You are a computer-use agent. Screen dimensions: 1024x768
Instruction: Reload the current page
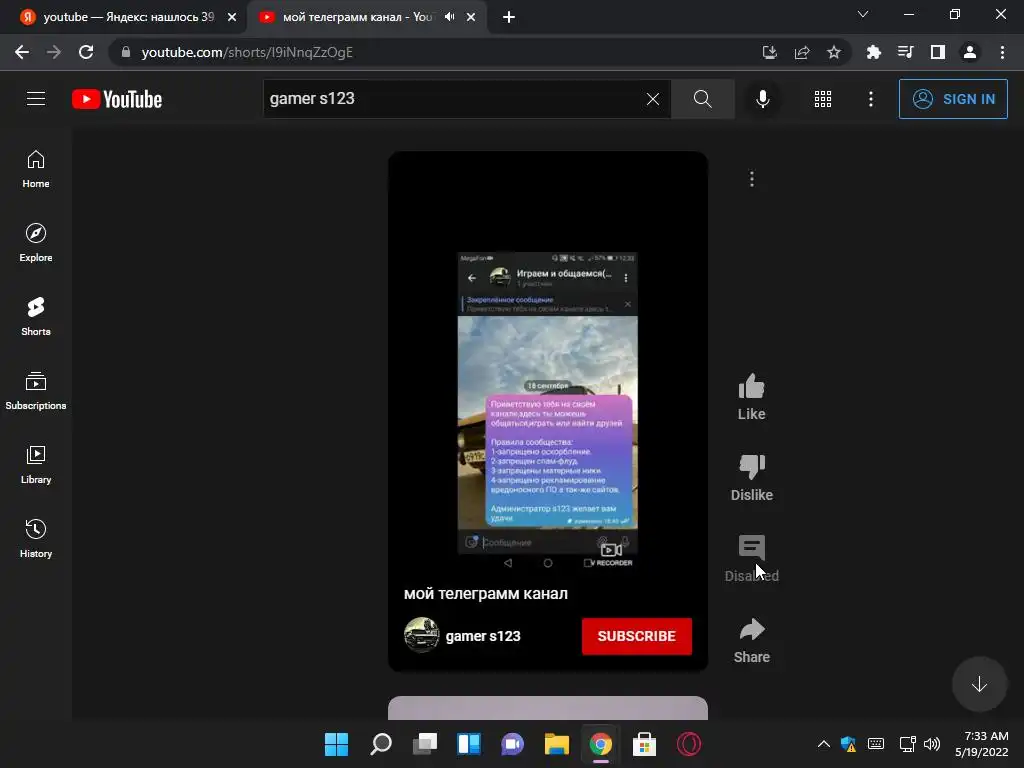point(86,52)
